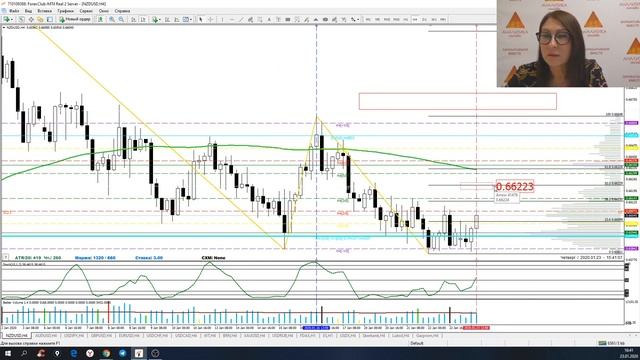Toggle chart auto scroll

pos(133,19)
